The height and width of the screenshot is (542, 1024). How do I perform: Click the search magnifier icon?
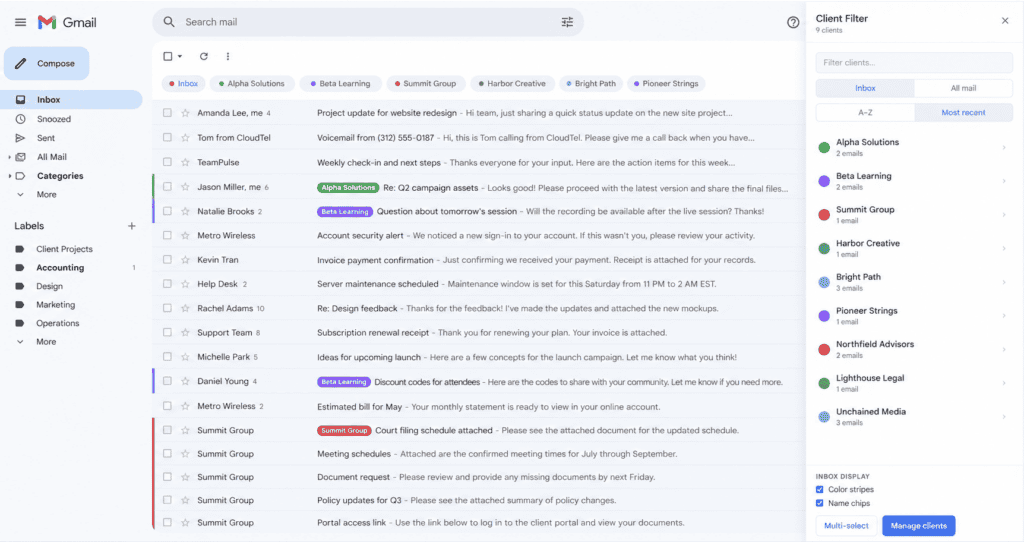[x=168, y=22]
